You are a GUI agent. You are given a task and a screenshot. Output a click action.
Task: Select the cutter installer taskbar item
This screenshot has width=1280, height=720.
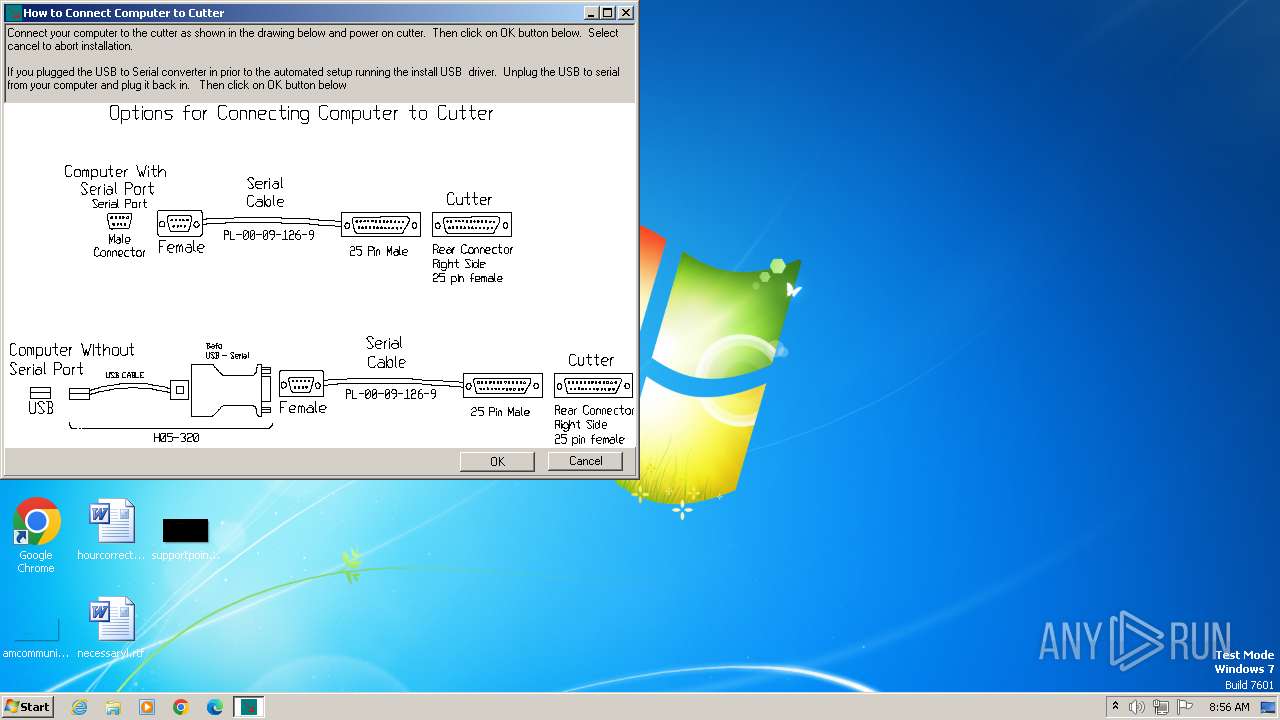tap(249, 707)
